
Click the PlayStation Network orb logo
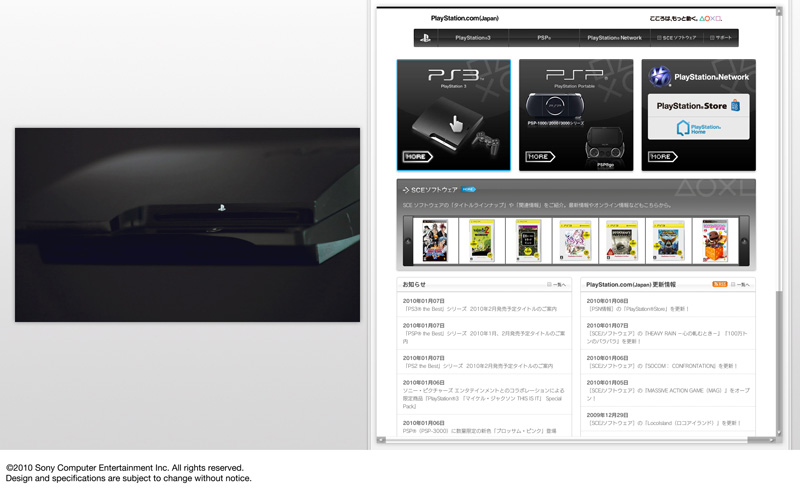(660, 76)
